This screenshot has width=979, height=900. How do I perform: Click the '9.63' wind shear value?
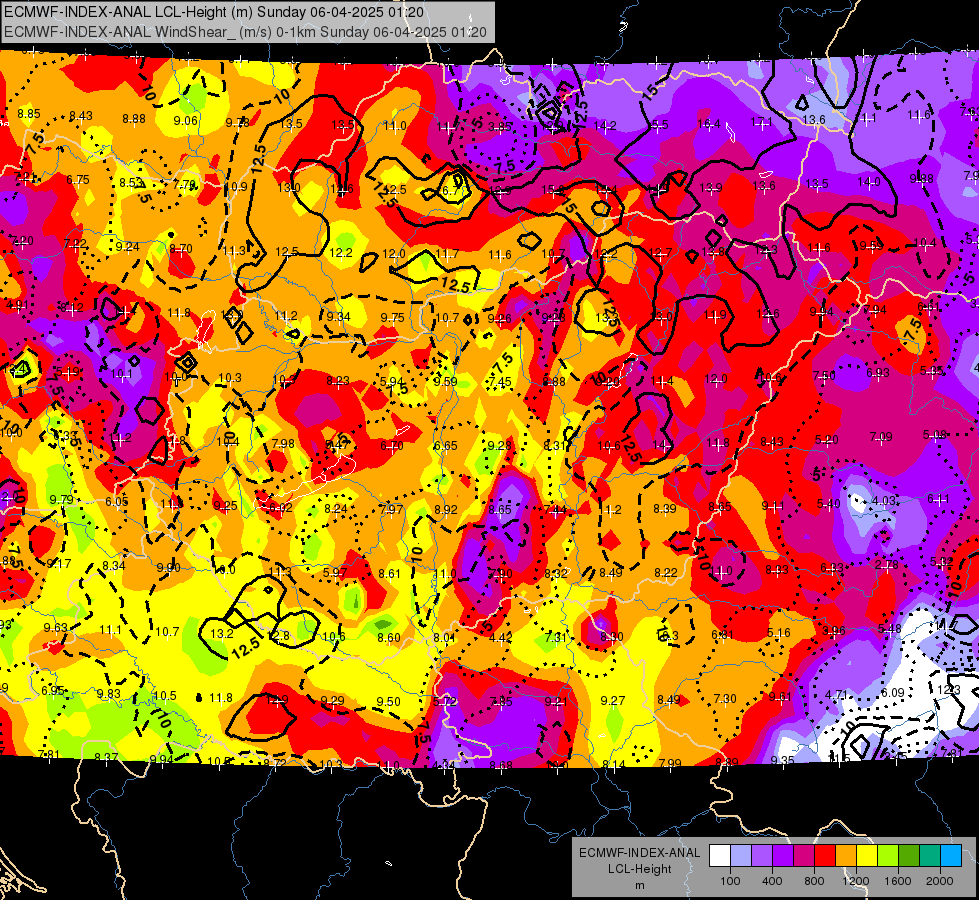[x=56, y=627]
